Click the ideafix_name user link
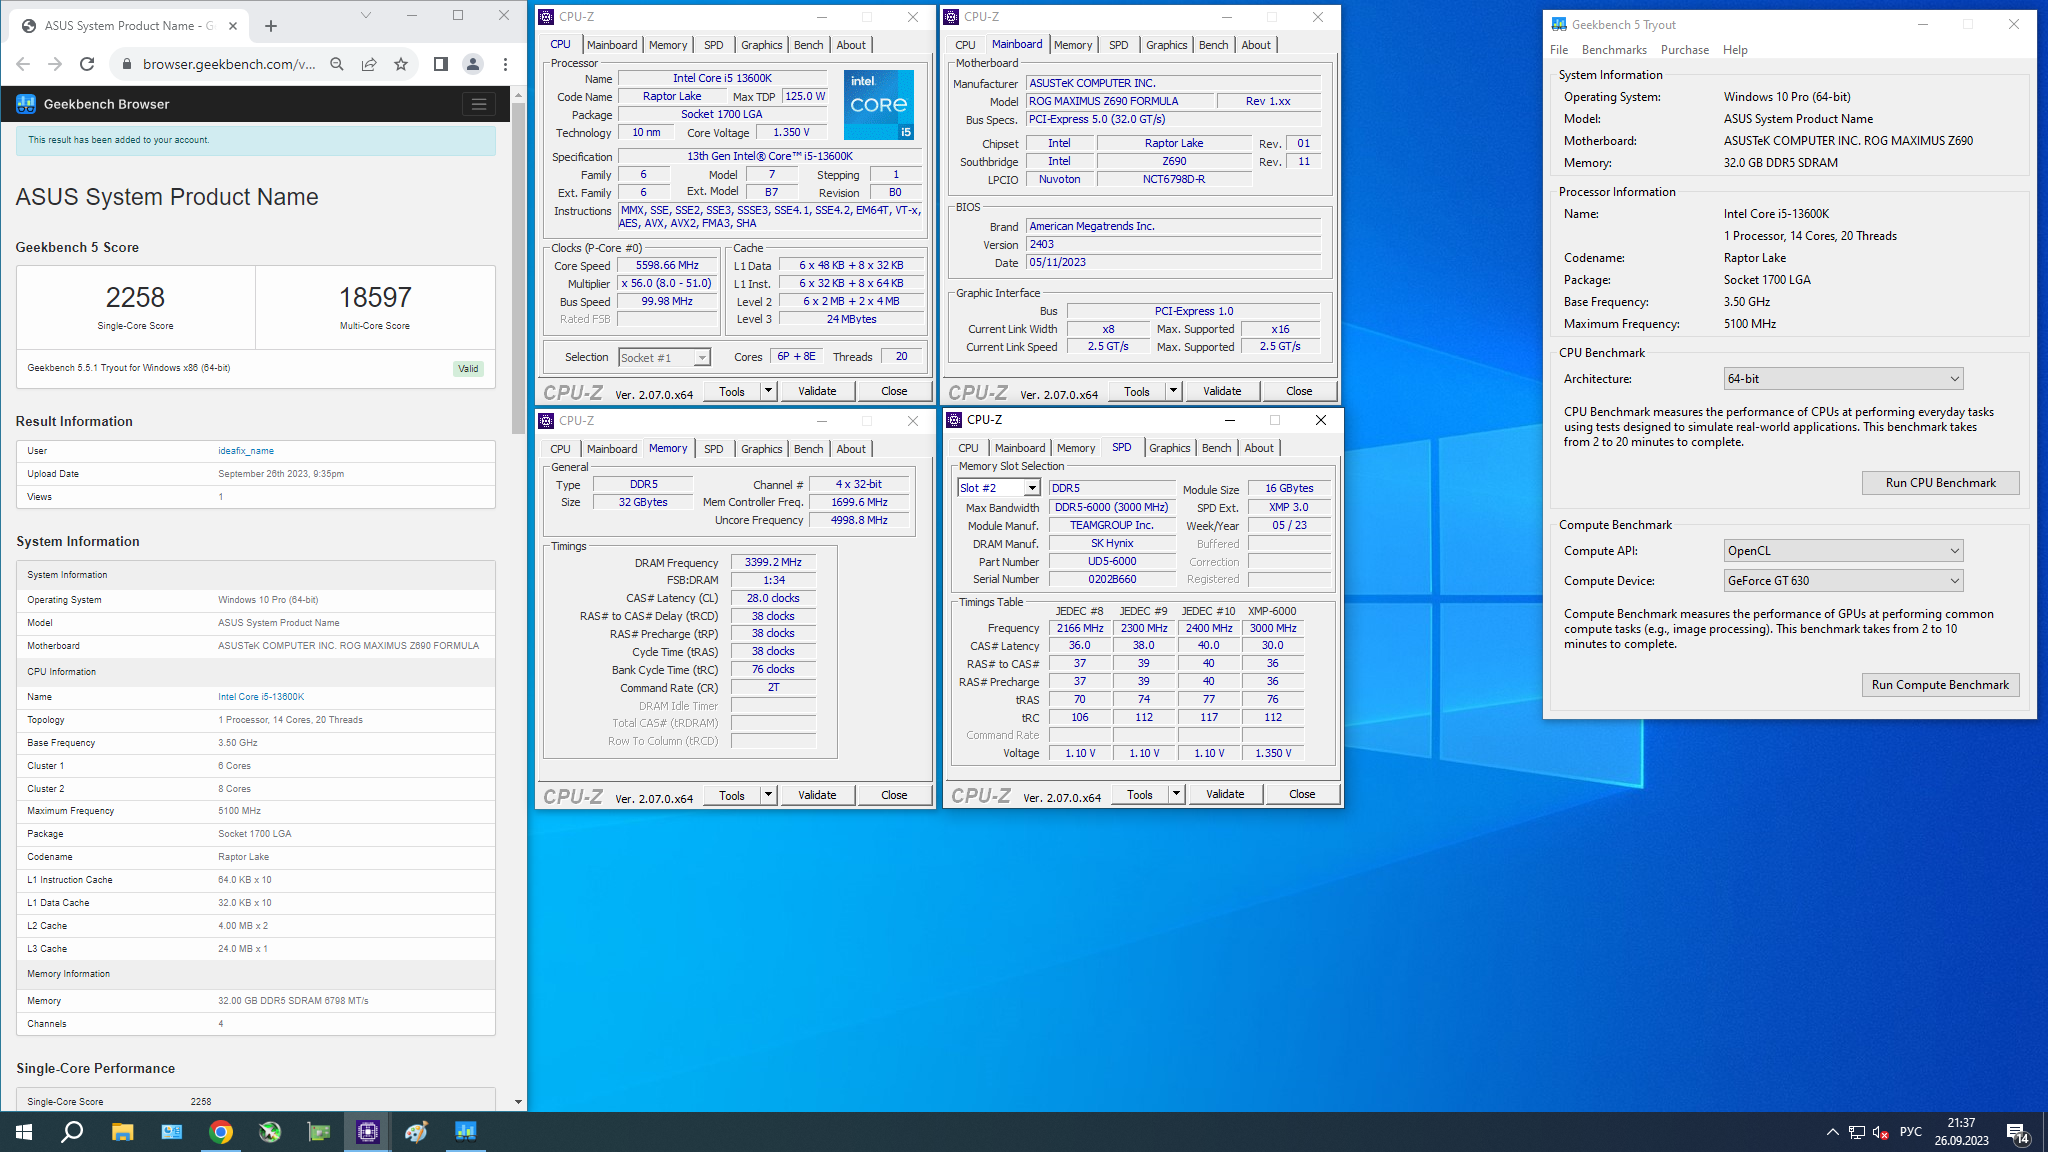 (246, 451)
